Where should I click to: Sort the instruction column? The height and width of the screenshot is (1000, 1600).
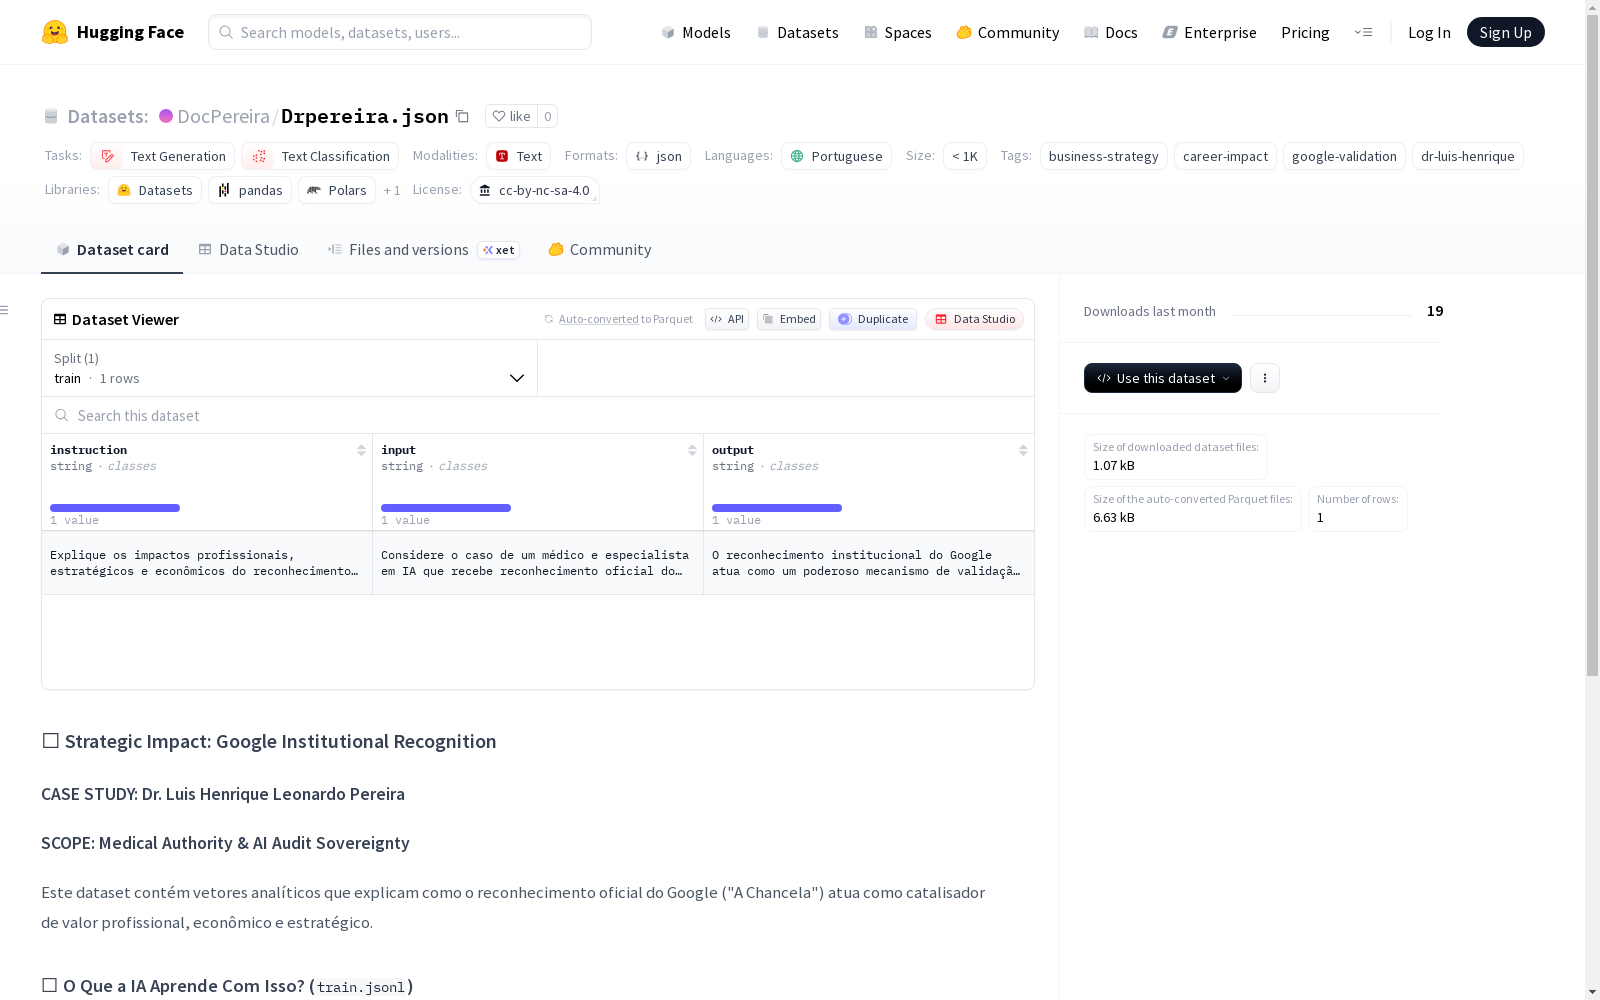[x=361, y=450]
